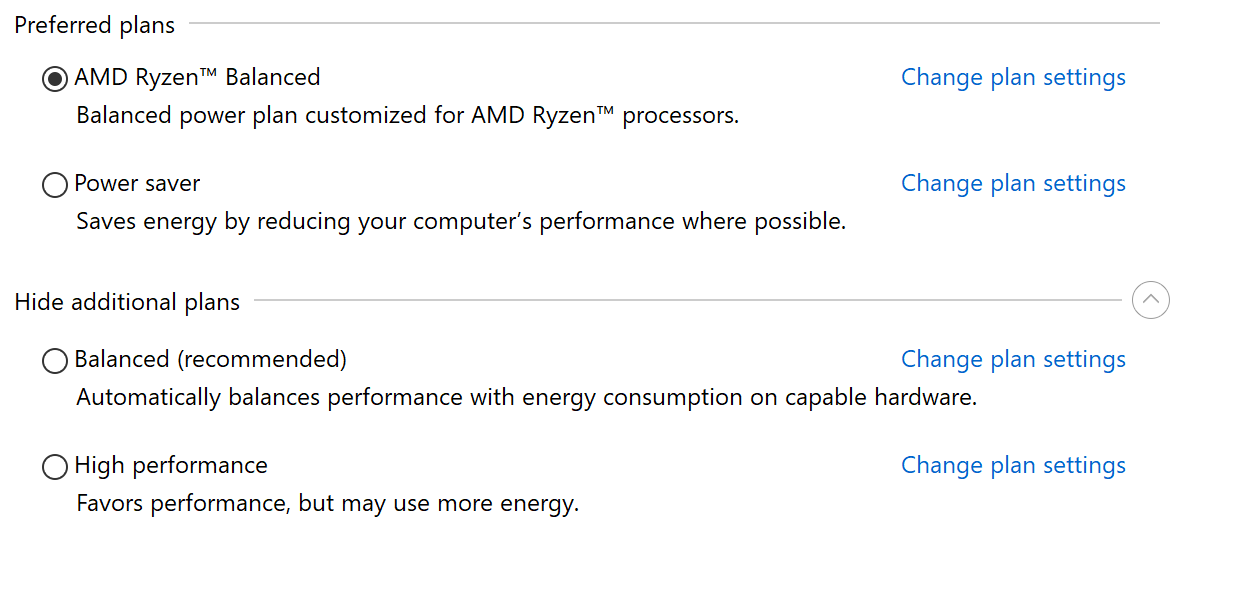Open Change plan settings for Balanced (recommended)
1260x606 pixels.
click(x=1013, y=360)
